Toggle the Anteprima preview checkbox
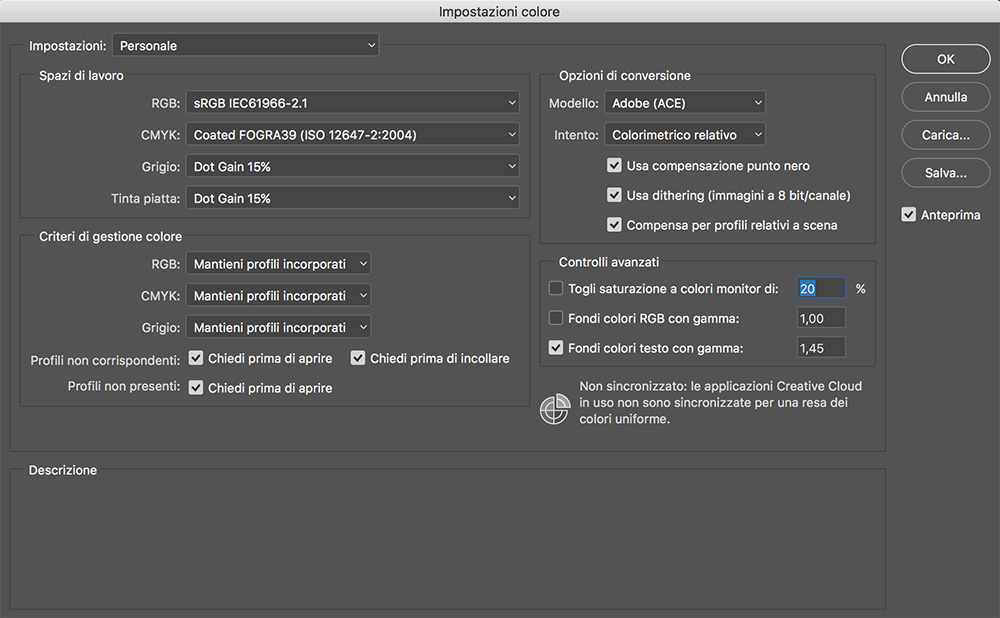Viewport: 1000px width, 618px height. (909, 215)
